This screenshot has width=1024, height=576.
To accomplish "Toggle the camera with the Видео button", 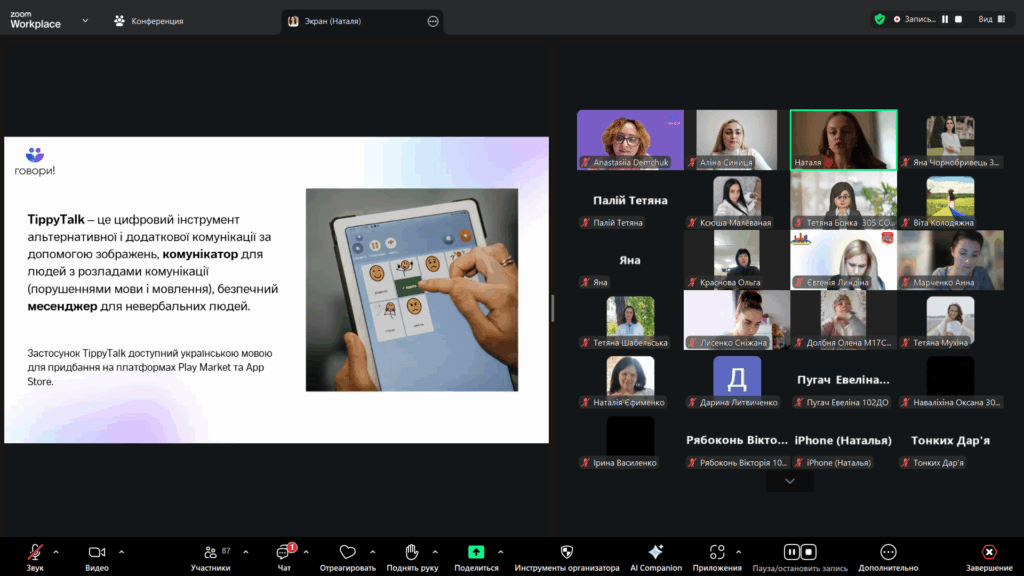I will click(x=97, y=552).
